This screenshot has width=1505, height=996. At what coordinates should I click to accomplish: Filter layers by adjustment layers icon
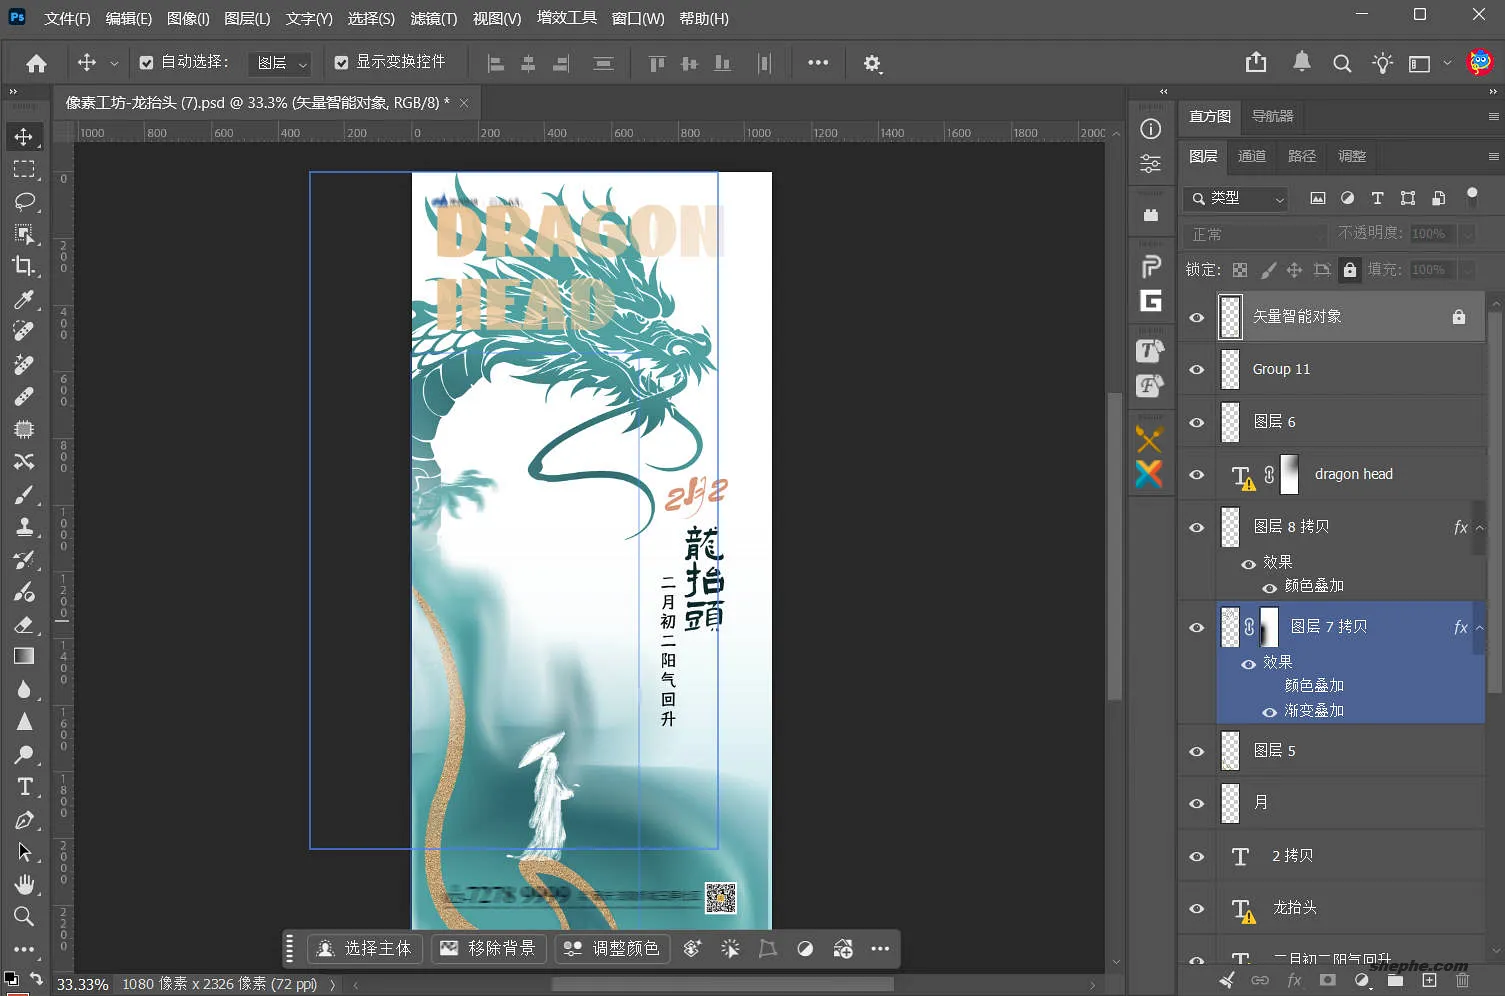[x=1347, y=198]
